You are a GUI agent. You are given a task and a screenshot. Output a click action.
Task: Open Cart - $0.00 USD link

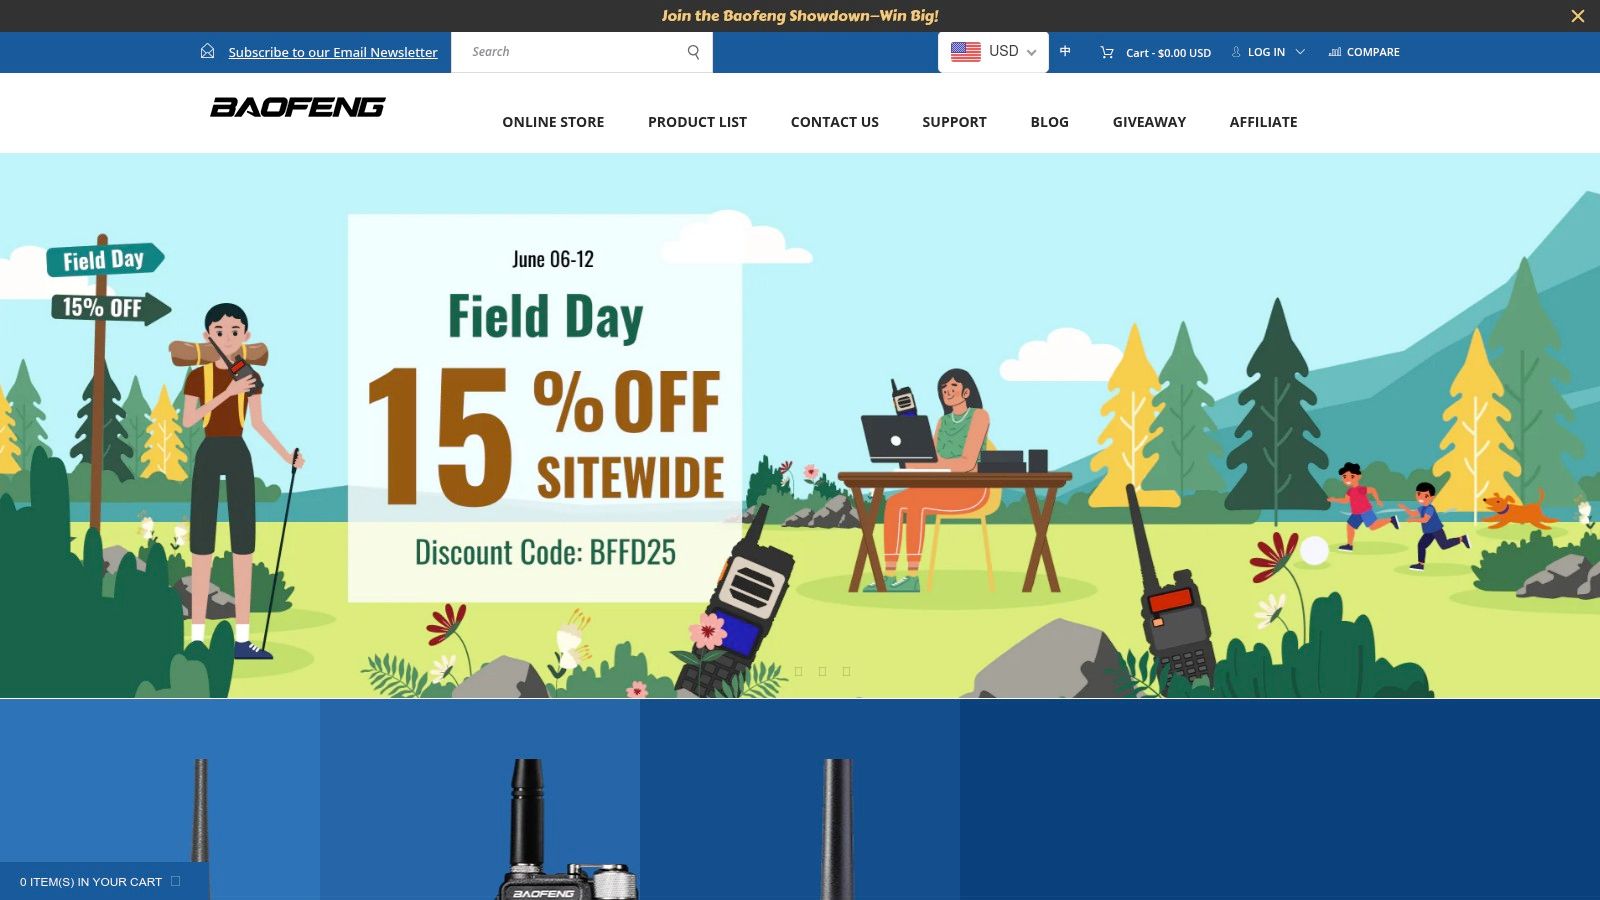[1168, 53]
